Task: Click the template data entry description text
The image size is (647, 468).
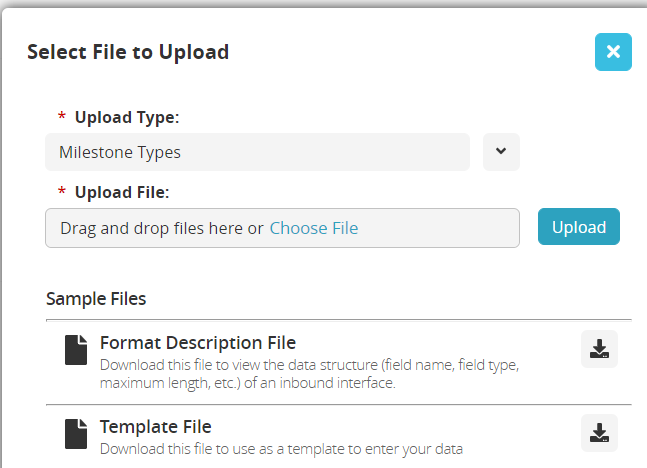Action: [x=281, y=448]
